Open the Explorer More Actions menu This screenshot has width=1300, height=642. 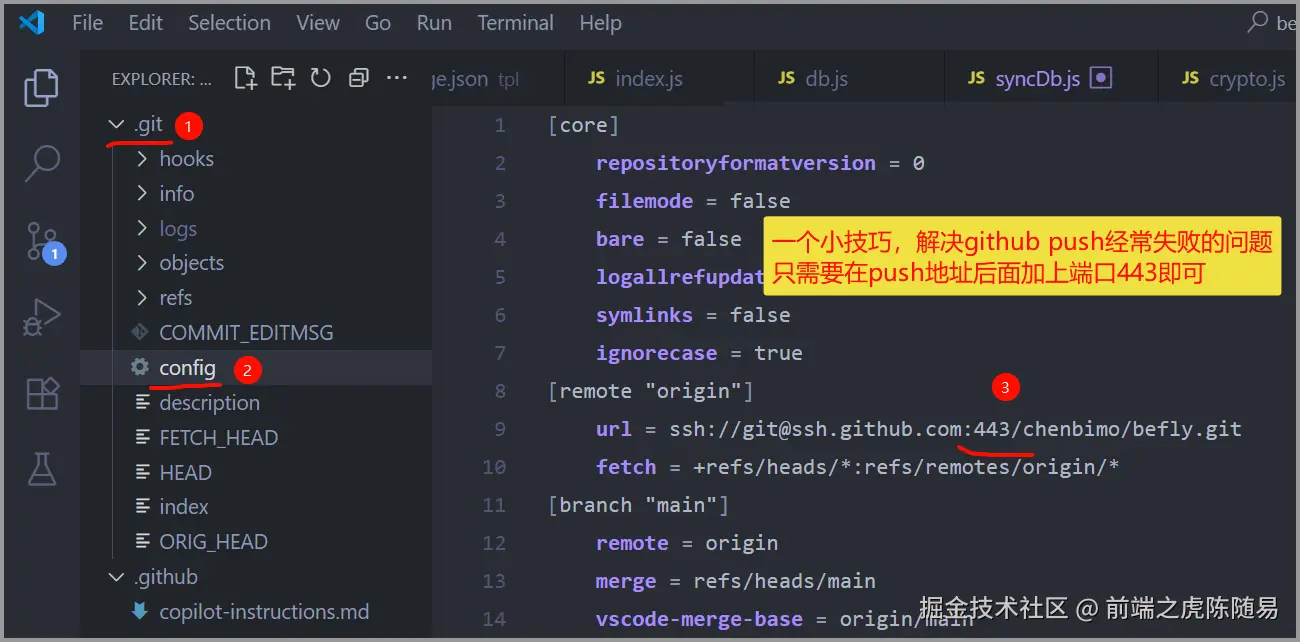pos(396,77)
